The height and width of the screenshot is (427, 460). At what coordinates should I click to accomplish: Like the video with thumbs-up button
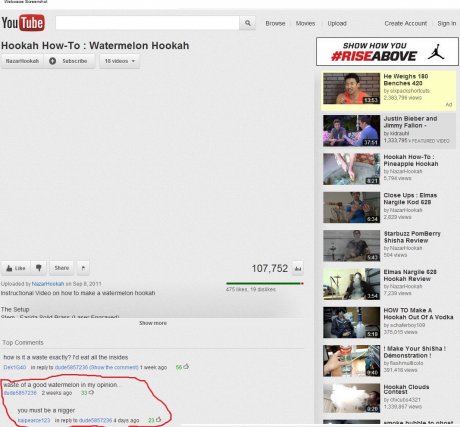click(16, 268)
